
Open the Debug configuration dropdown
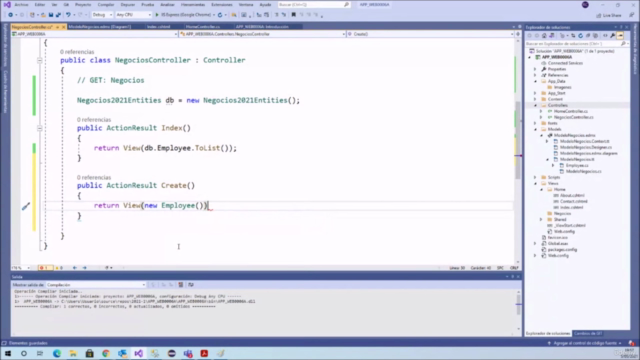click(x=102, y=15)
